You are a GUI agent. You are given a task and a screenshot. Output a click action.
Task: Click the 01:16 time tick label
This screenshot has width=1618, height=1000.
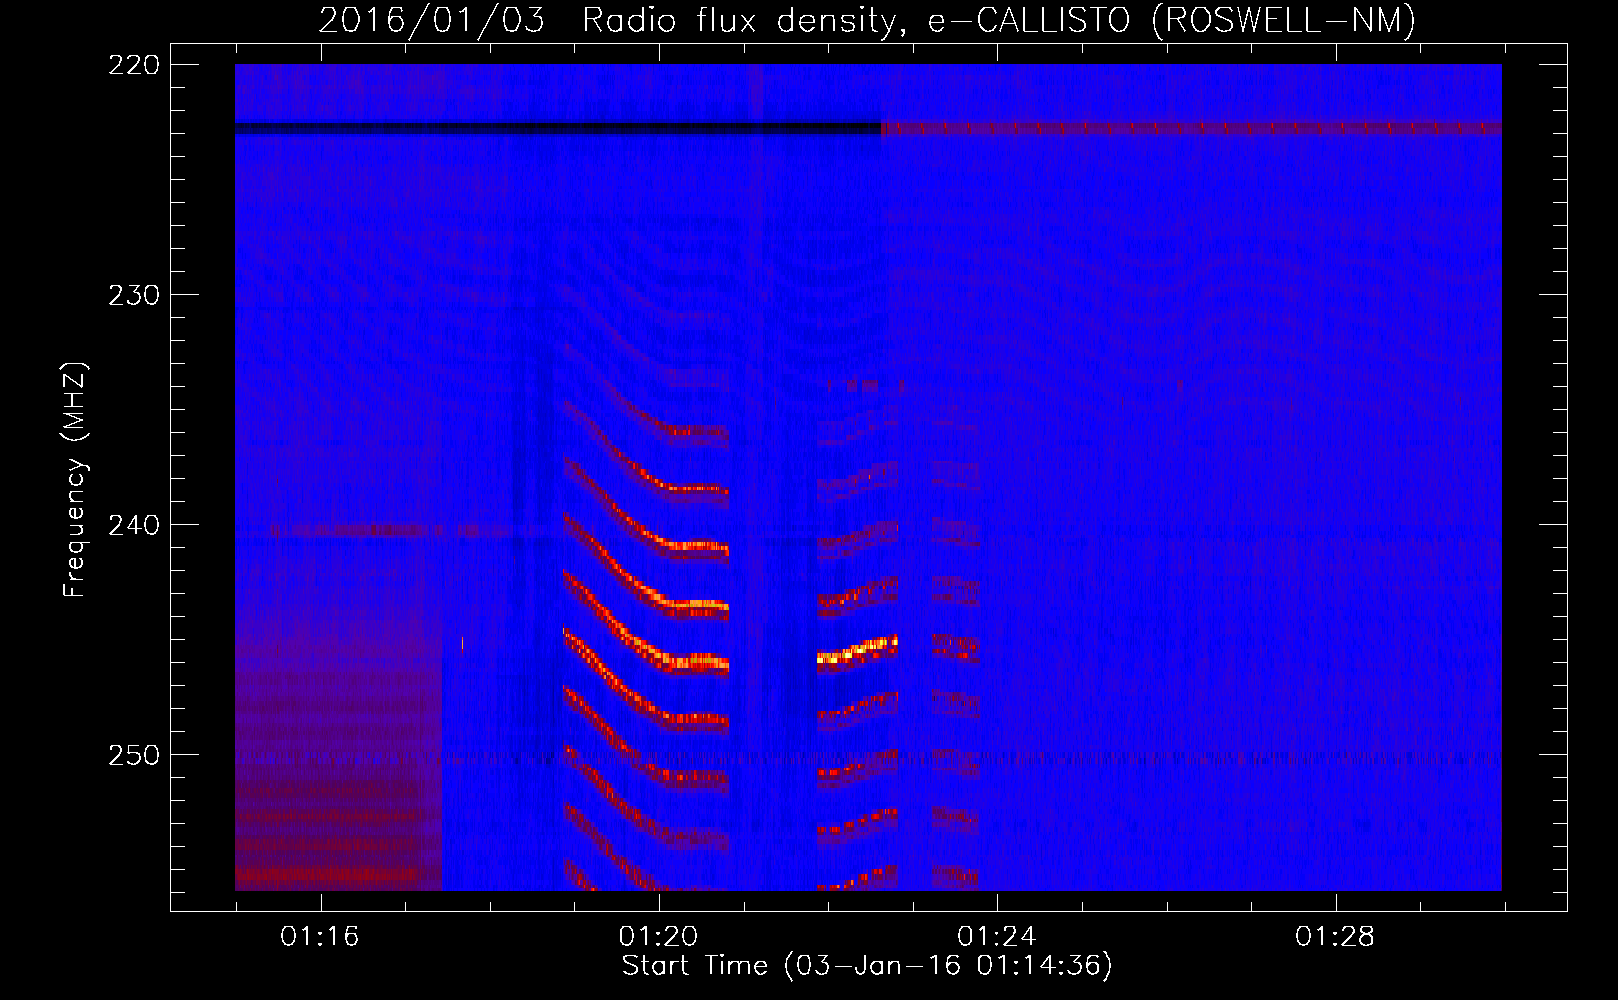coord(320,936)
